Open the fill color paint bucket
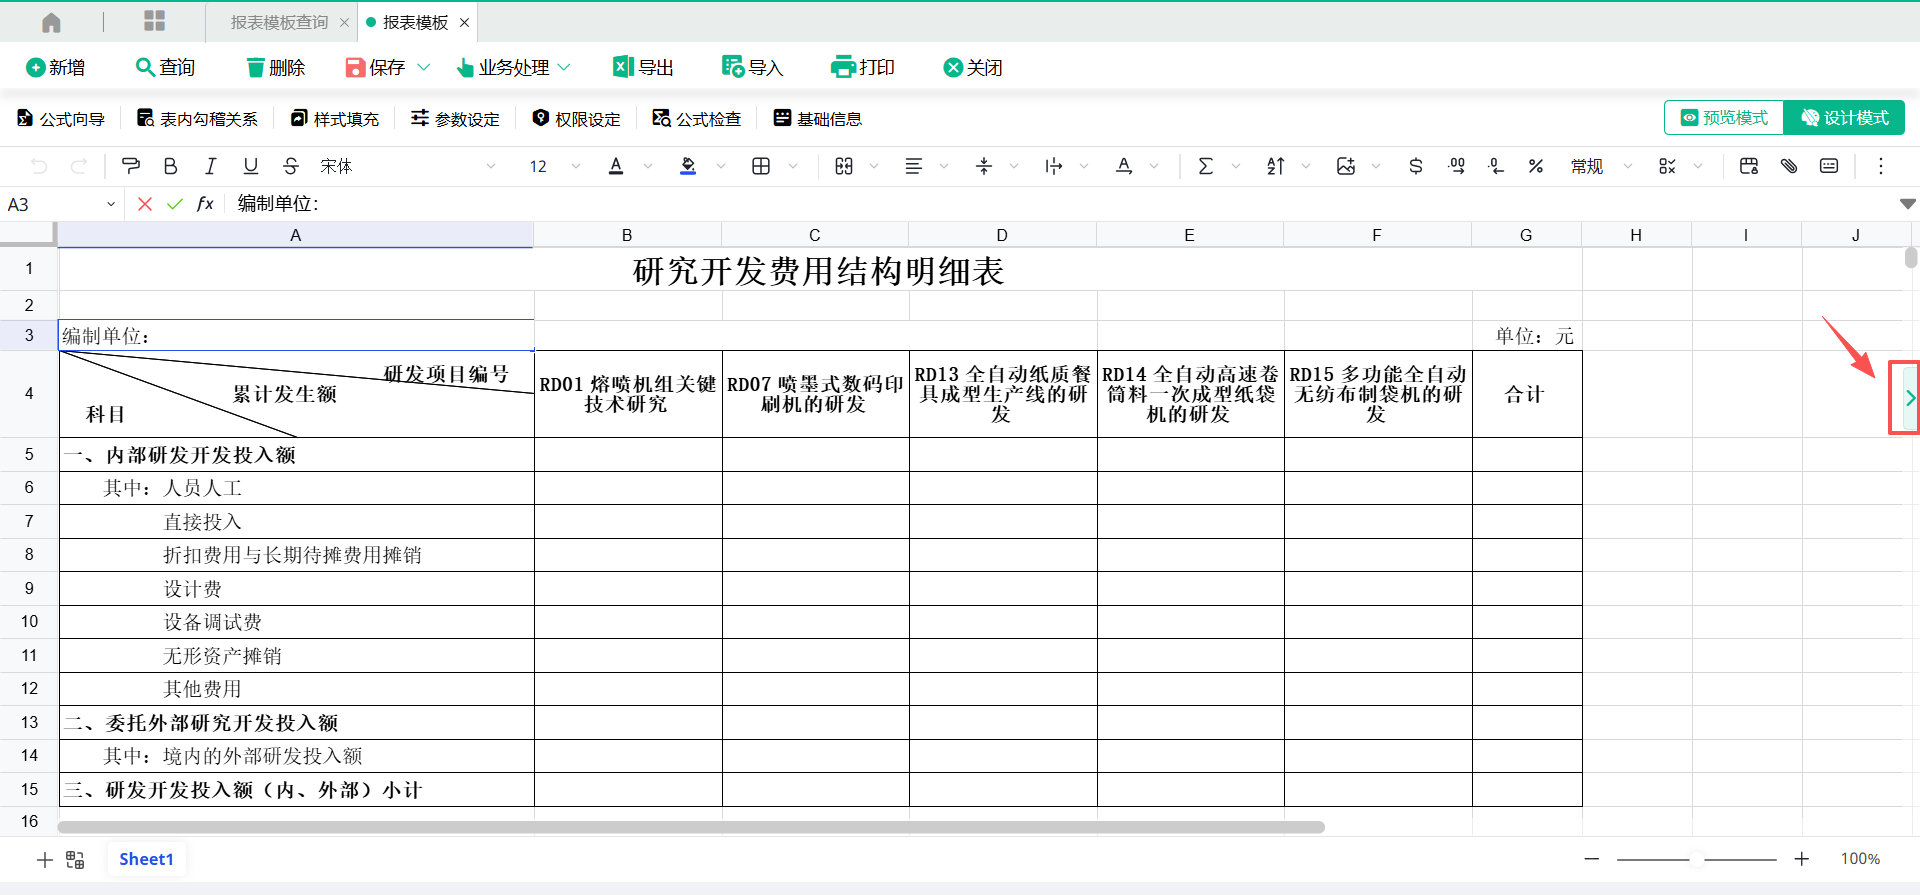The height and width of the screenshot is (895, 1920). point(688,166)
